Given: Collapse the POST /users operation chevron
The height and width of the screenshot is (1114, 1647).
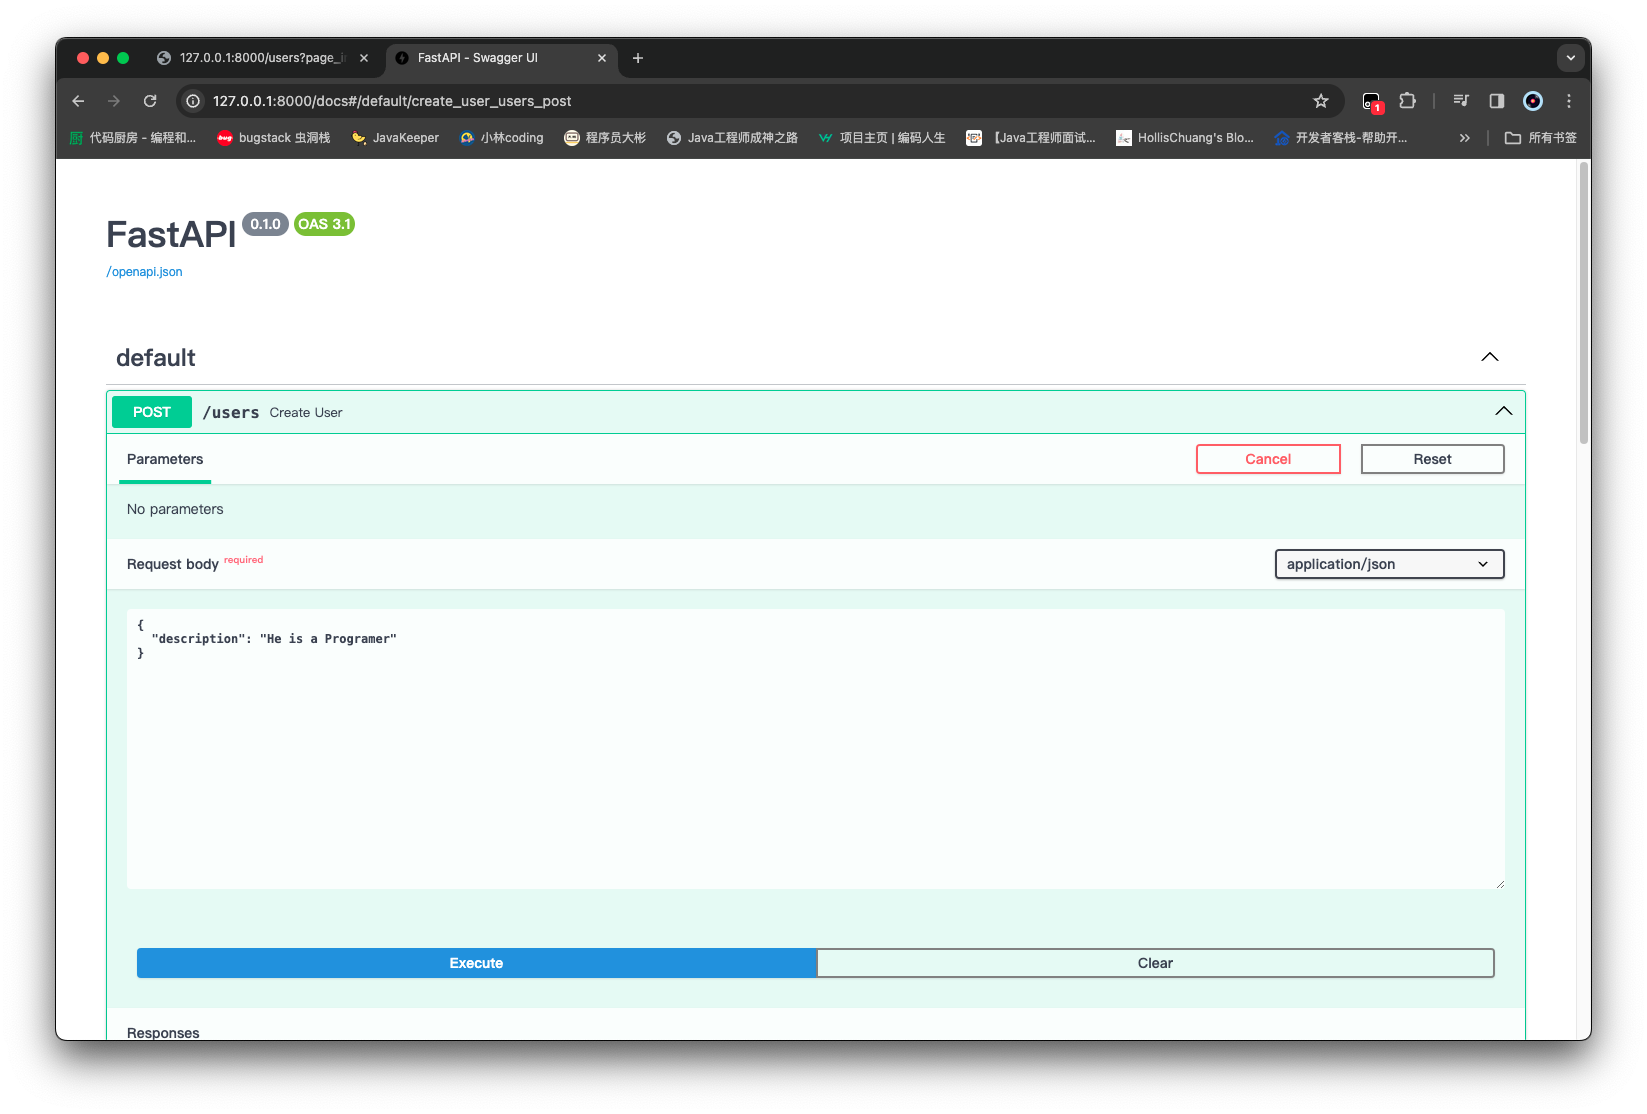Looking at the screenshot, I should tap(1504, 412).
